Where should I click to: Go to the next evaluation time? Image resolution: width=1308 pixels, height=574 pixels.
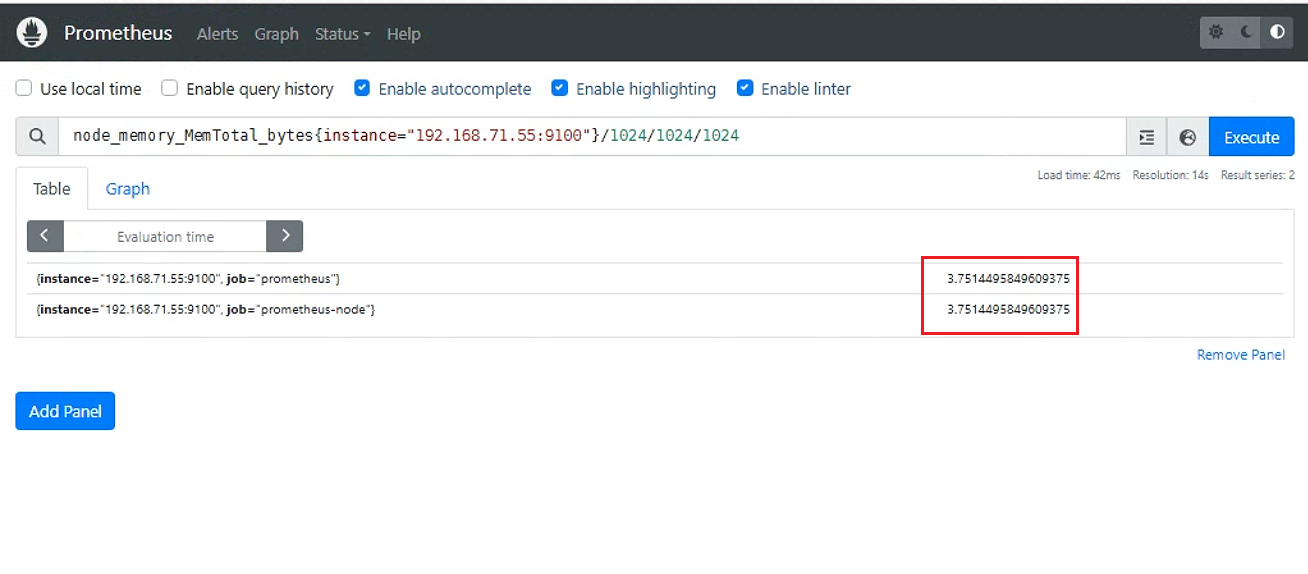(x=285, y=236)
